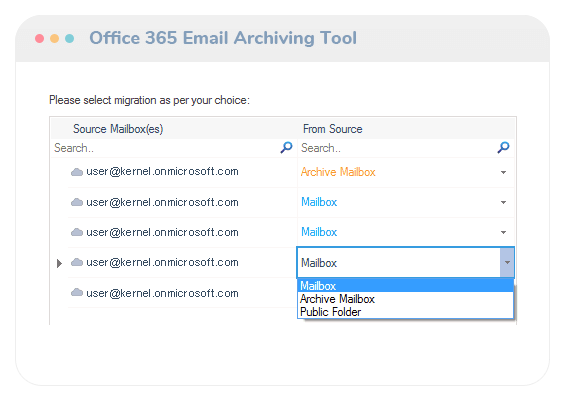Click the From Source column header
The height and width of the screenshot is (401, 565).
pyautogui.click(x=333, y=129)
